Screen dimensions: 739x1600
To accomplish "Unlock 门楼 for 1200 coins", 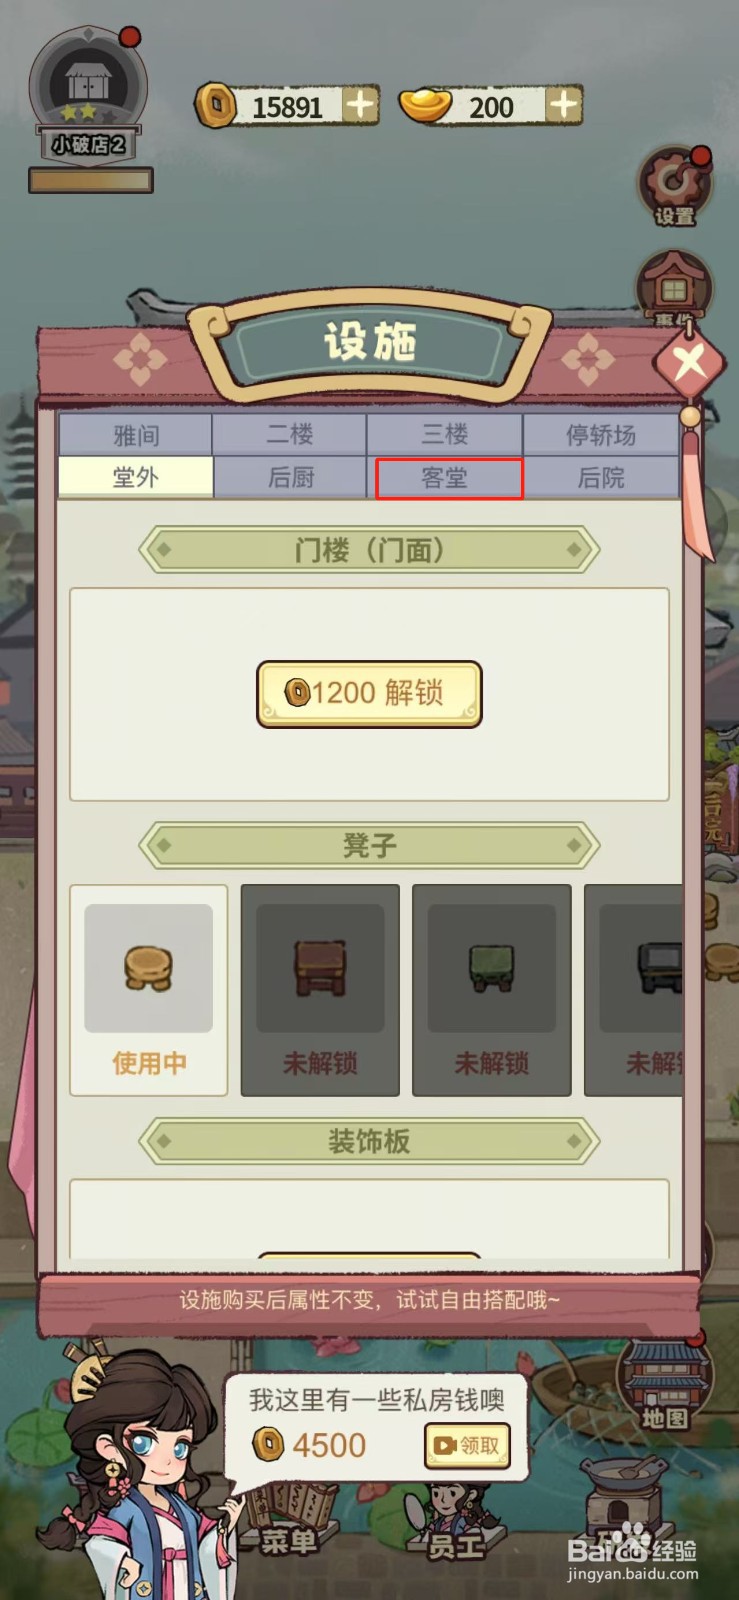I will tap(370, 693).
